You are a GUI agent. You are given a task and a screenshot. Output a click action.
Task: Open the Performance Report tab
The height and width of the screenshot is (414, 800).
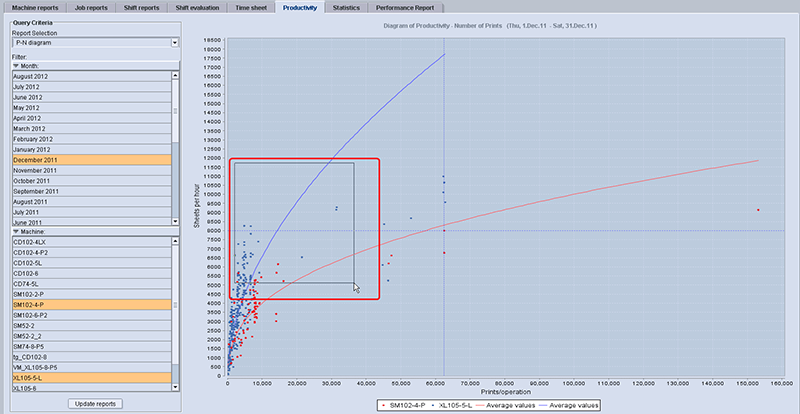click(x=405, y=8)
